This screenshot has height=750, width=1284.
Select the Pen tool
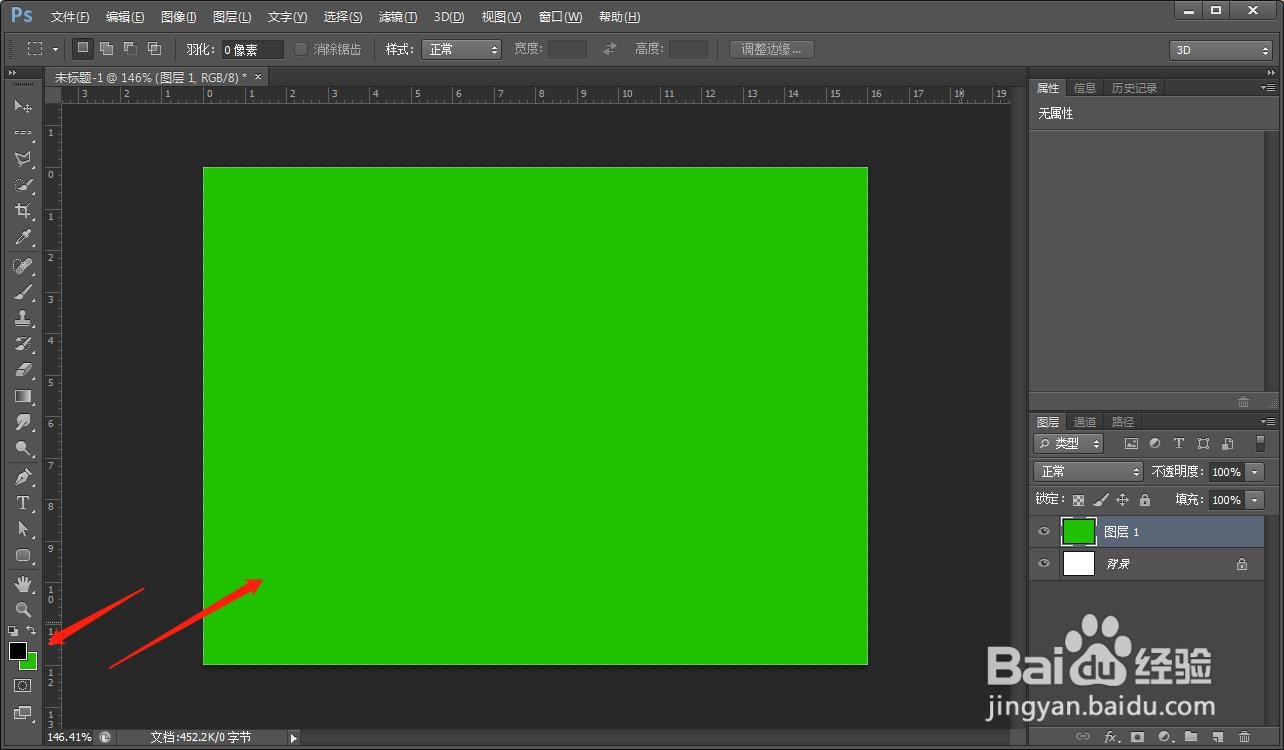23,477
